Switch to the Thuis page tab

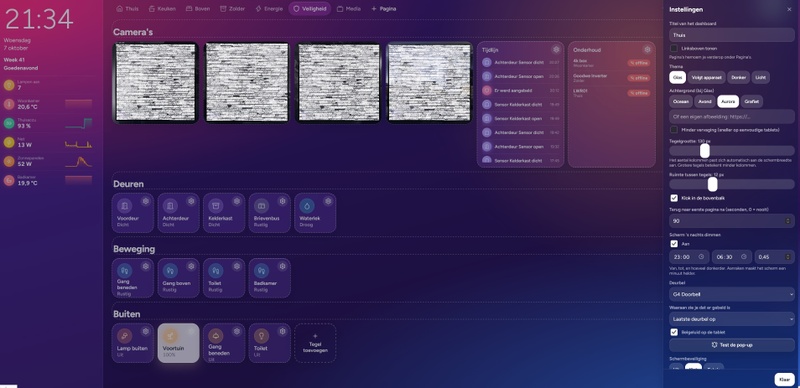(x=128, y=9)
